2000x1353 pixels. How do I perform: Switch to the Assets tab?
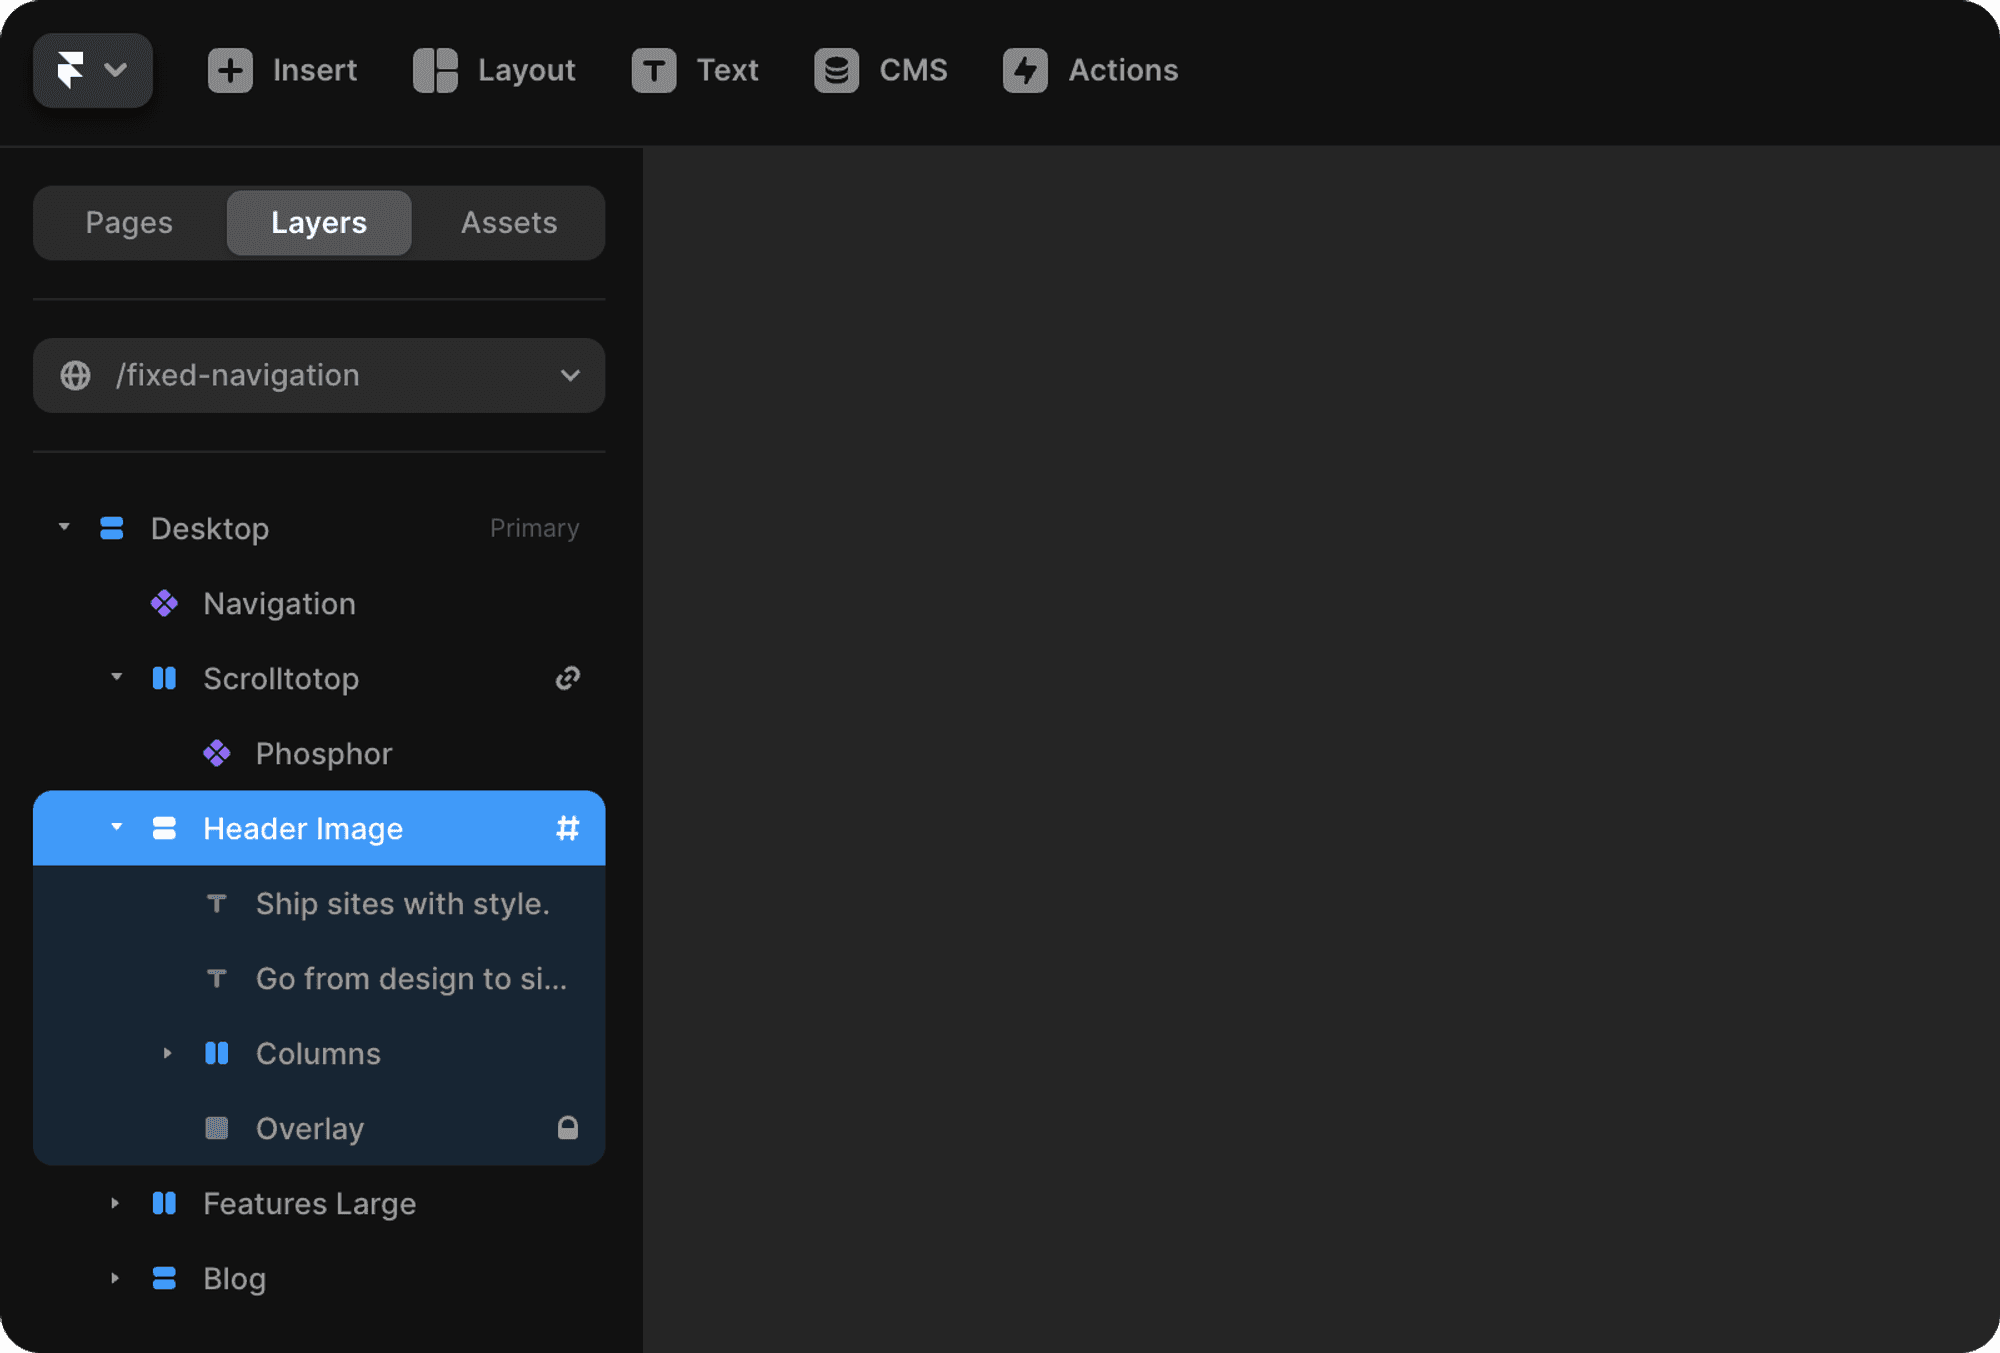508,222
